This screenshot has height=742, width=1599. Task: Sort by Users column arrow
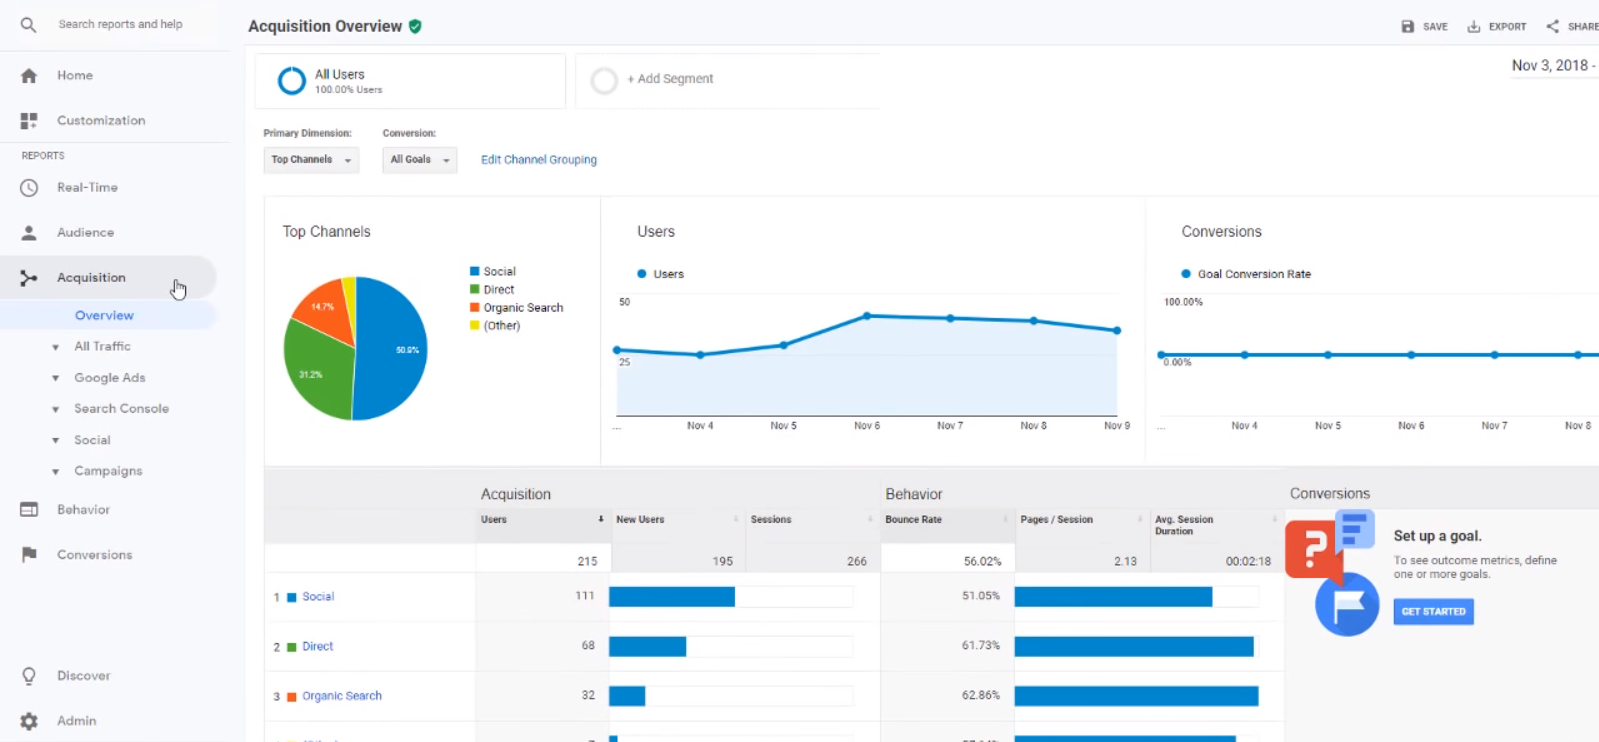[x=601, y=520]
